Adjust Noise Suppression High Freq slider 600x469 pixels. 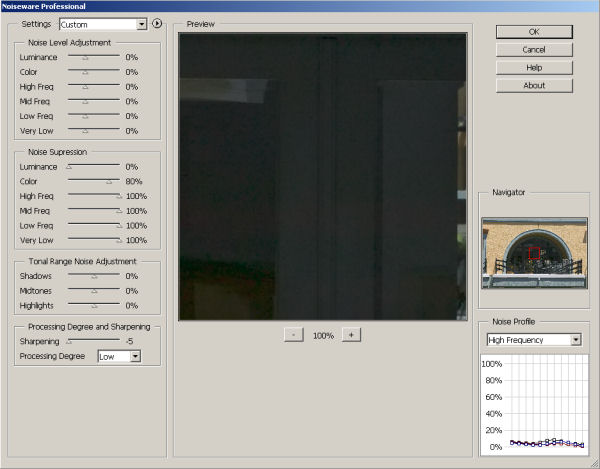95,196
